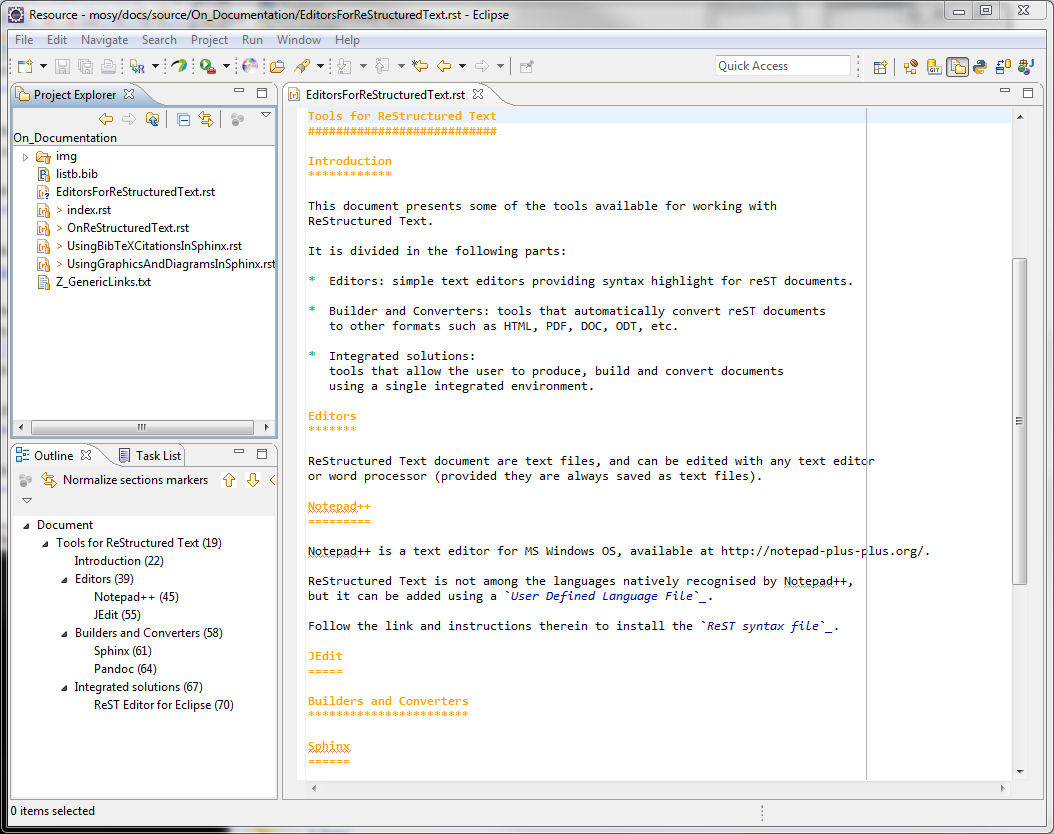Screen dimensions: 1054x834
Task: Select ReST Editor for Eclipse (70) outline item
Action: click(x=163, y=705)
